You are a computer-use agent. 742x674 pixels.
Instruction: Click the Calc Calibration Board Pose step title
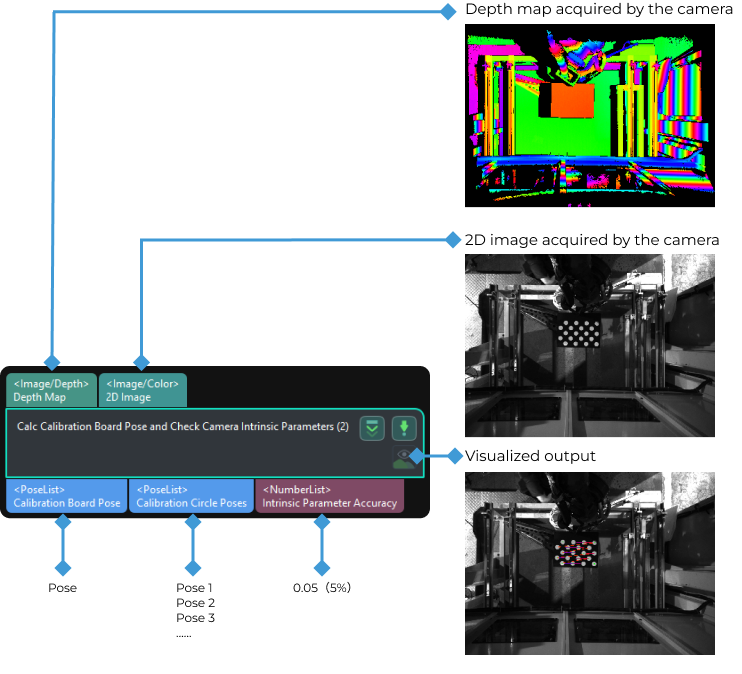tap(183, 426)
